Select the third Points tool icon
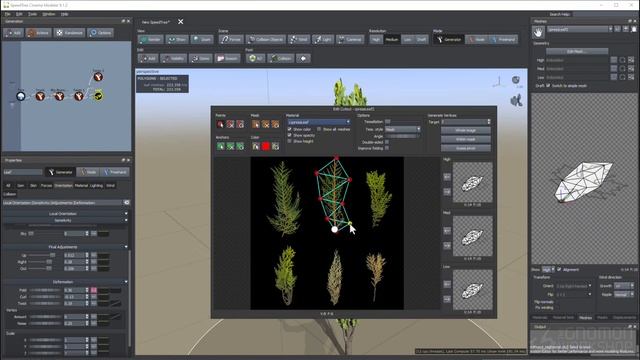Image resolution: width=640 pixels, height=360 pixels. pyautogui.click(x=240, y=124)
